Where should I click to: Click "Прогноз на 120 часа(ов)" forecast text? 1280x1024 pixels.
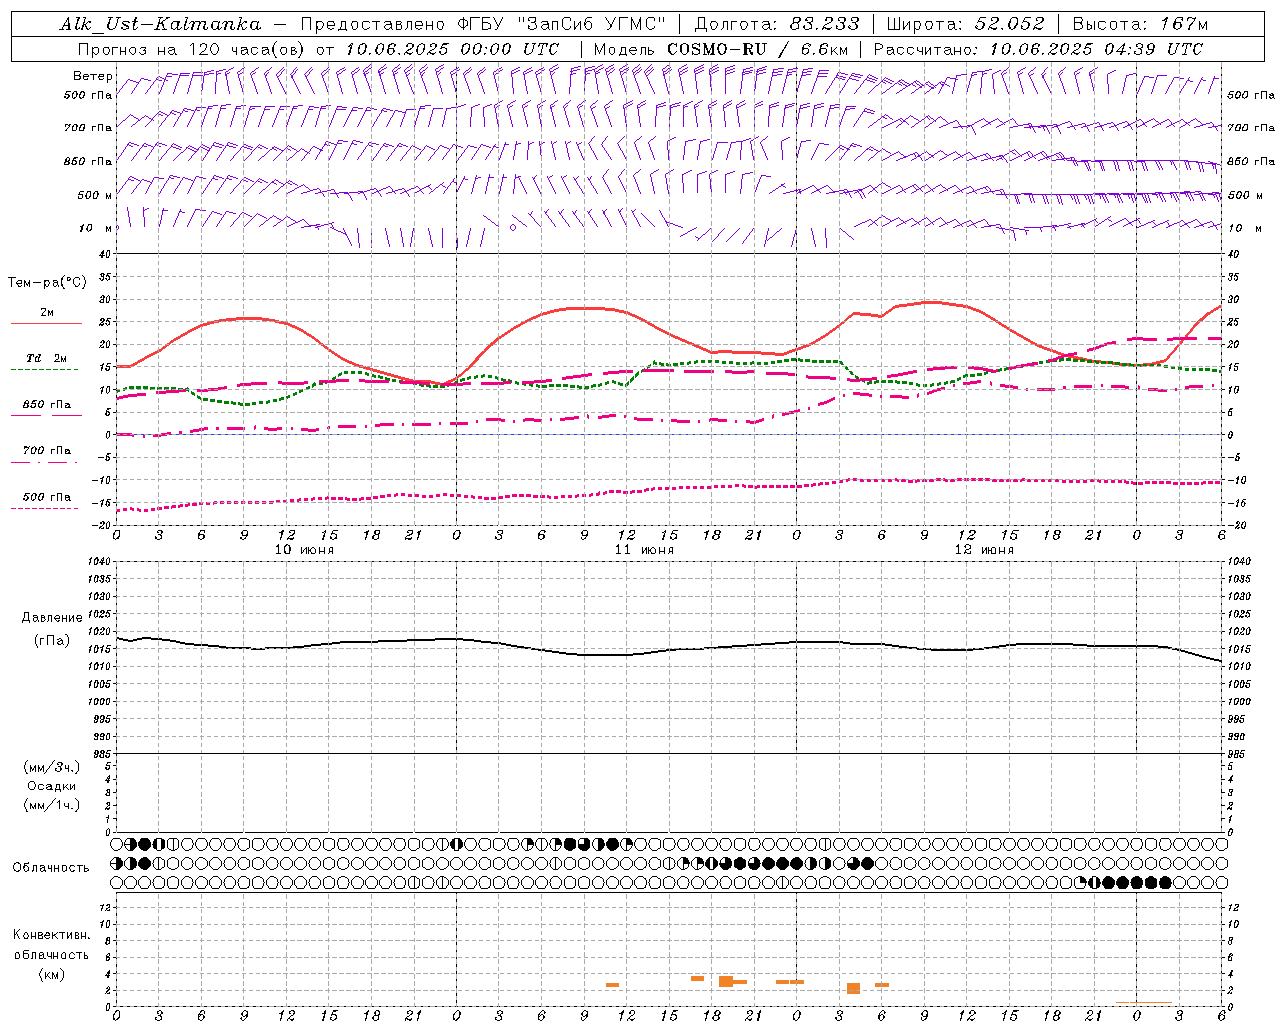pyautogui.click(x=193, y=49)
